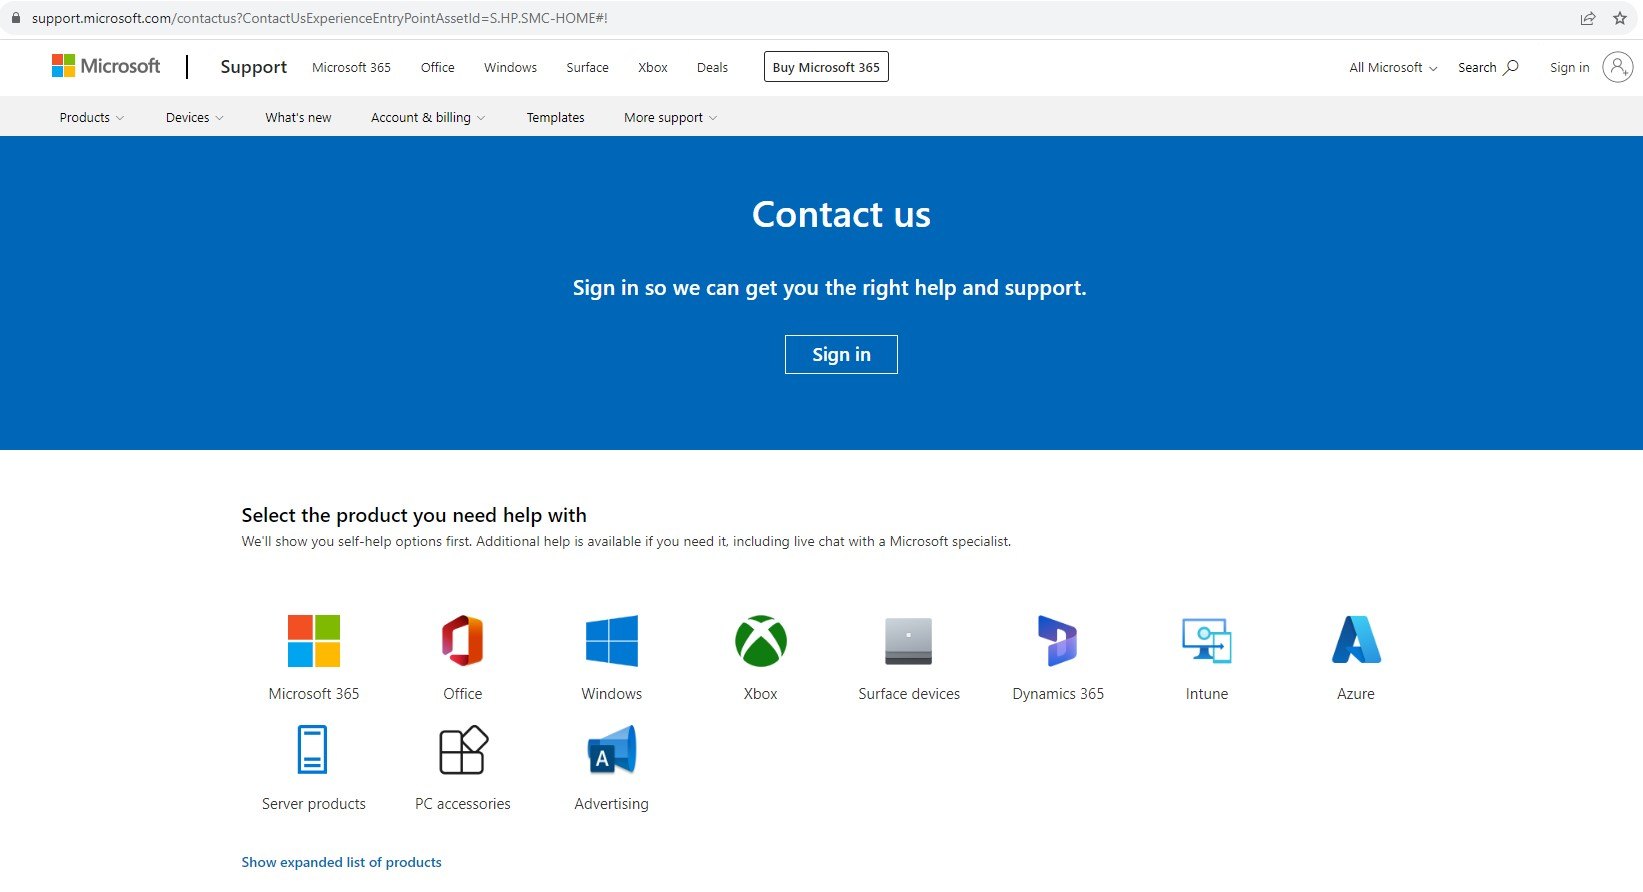The width and height of the screenshot is (1643, 892).
Task: Open the Intune product icon
Action: (x=1207, y=641)
